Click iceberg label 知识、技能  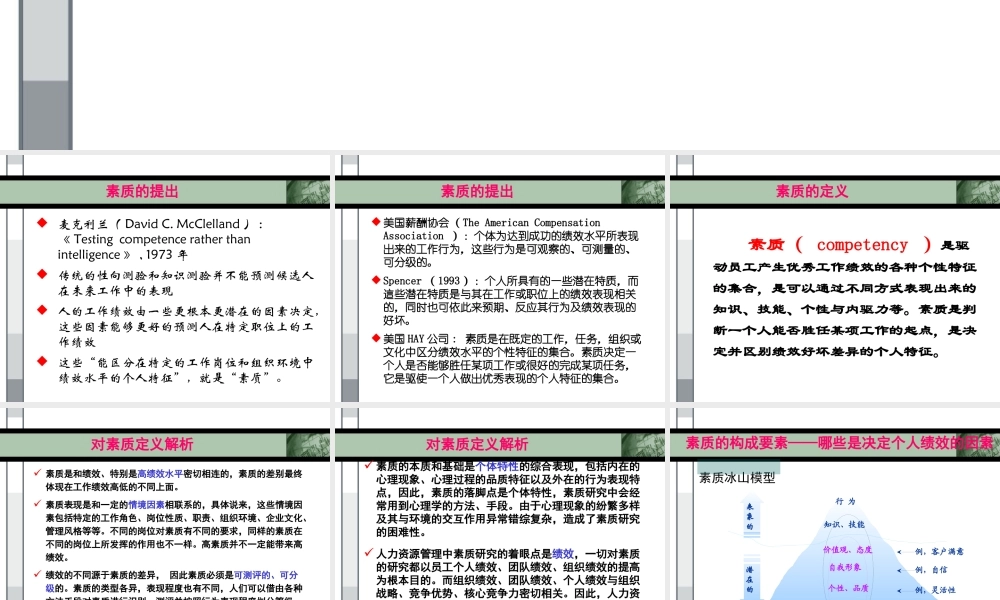[x=844, y=524]
